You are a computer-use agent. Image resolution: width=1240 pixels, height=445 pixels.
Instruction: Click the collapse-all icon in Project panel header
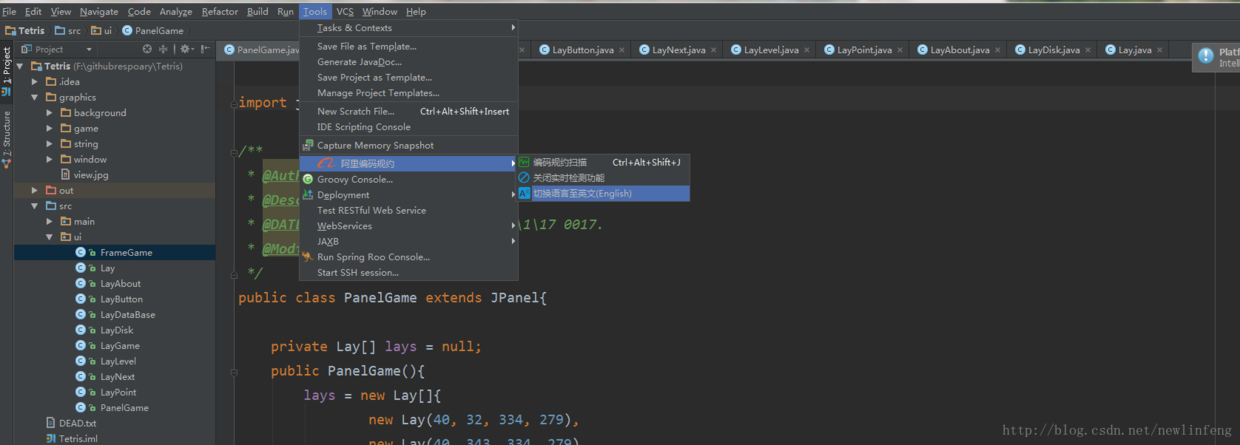point(163,49)
